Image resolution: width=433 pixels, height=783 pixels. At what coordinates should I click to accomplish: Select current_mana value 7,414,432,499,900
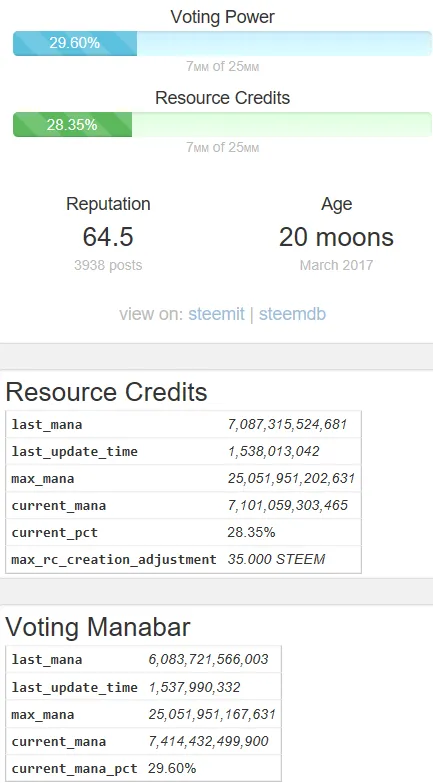(x=208, y=742)
